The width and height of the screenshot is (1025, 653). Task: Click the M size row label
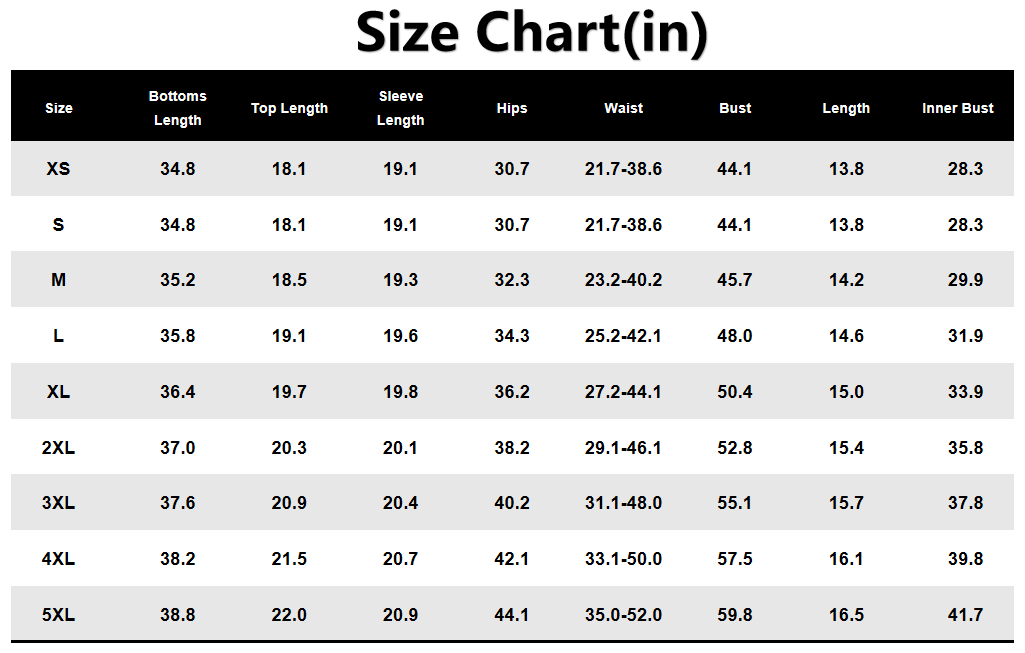pos(59,280)
